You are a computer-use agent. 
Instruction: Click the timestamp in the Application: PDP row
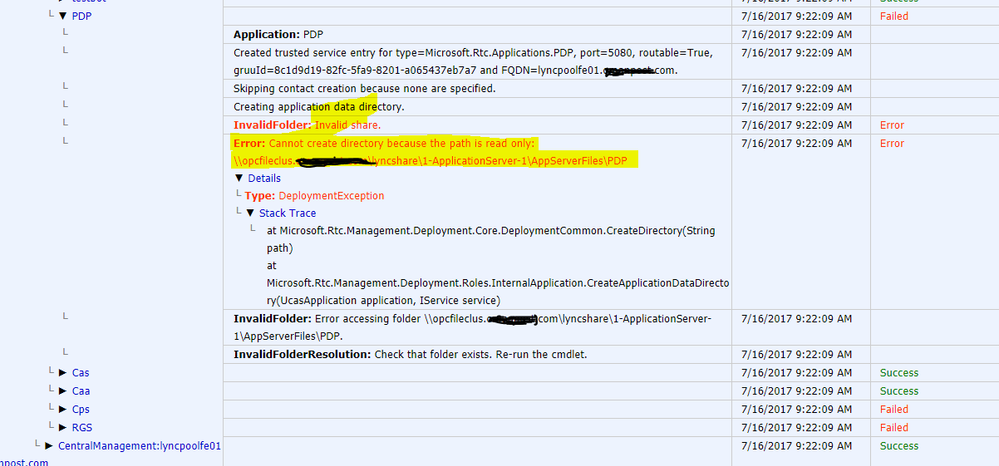coord(796,34)
